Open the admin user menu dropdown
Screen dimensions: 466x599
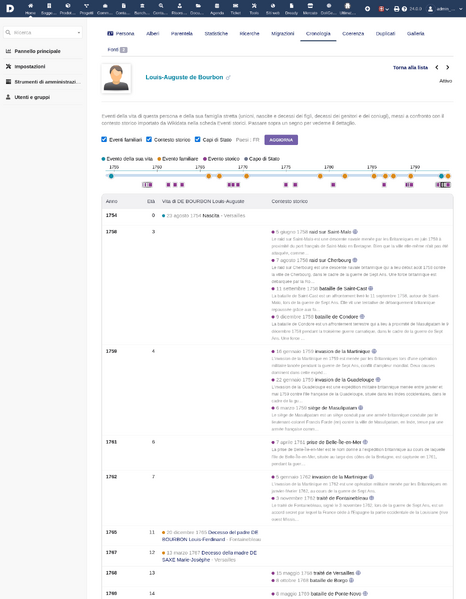pyautogui.click(x=445, y=8)
